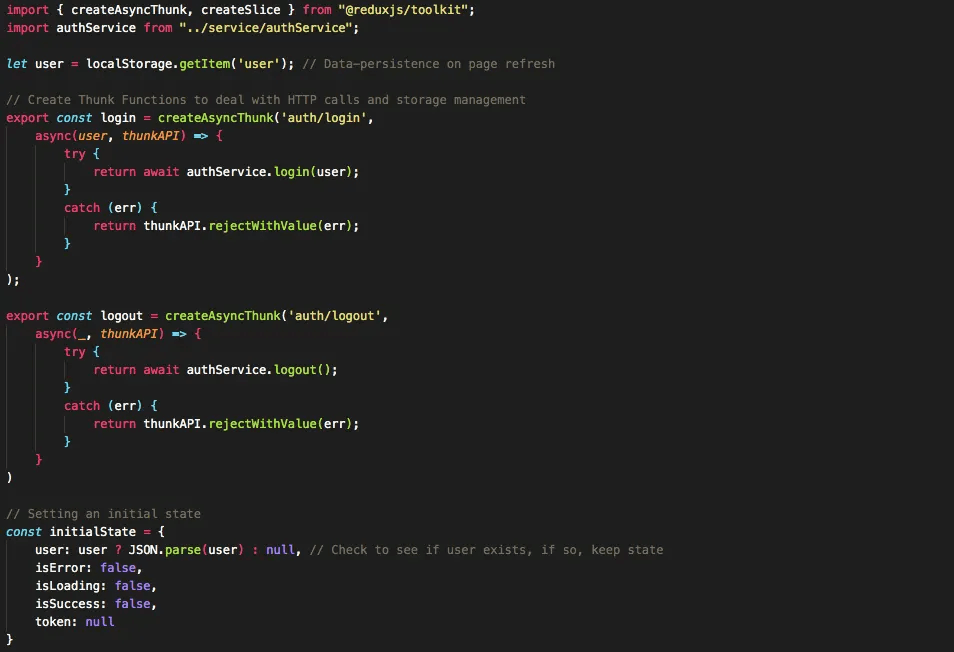Click the let keyword before user
The height and width of the screenshot is (652, 954).
[x=17, y=64]
